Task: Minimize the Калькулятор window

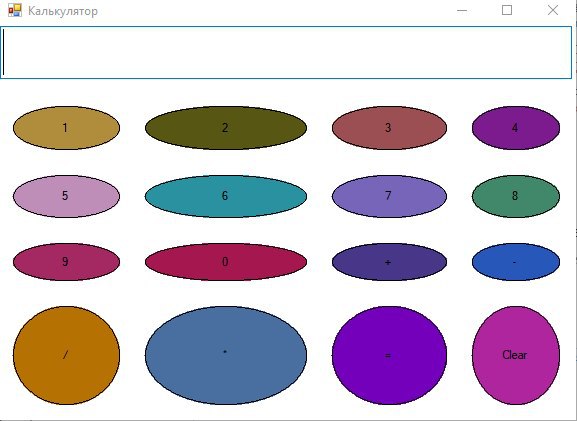Action: coord(462,10)
